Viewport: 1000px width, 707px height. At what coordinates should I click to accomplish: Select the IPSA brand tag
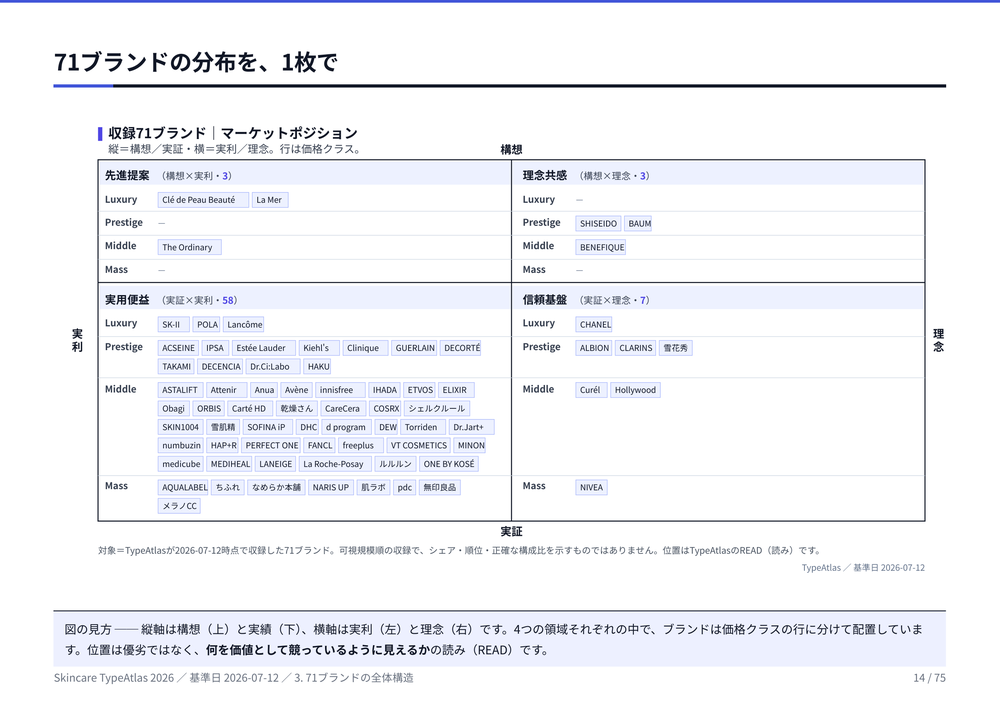[x=215, y=348]
